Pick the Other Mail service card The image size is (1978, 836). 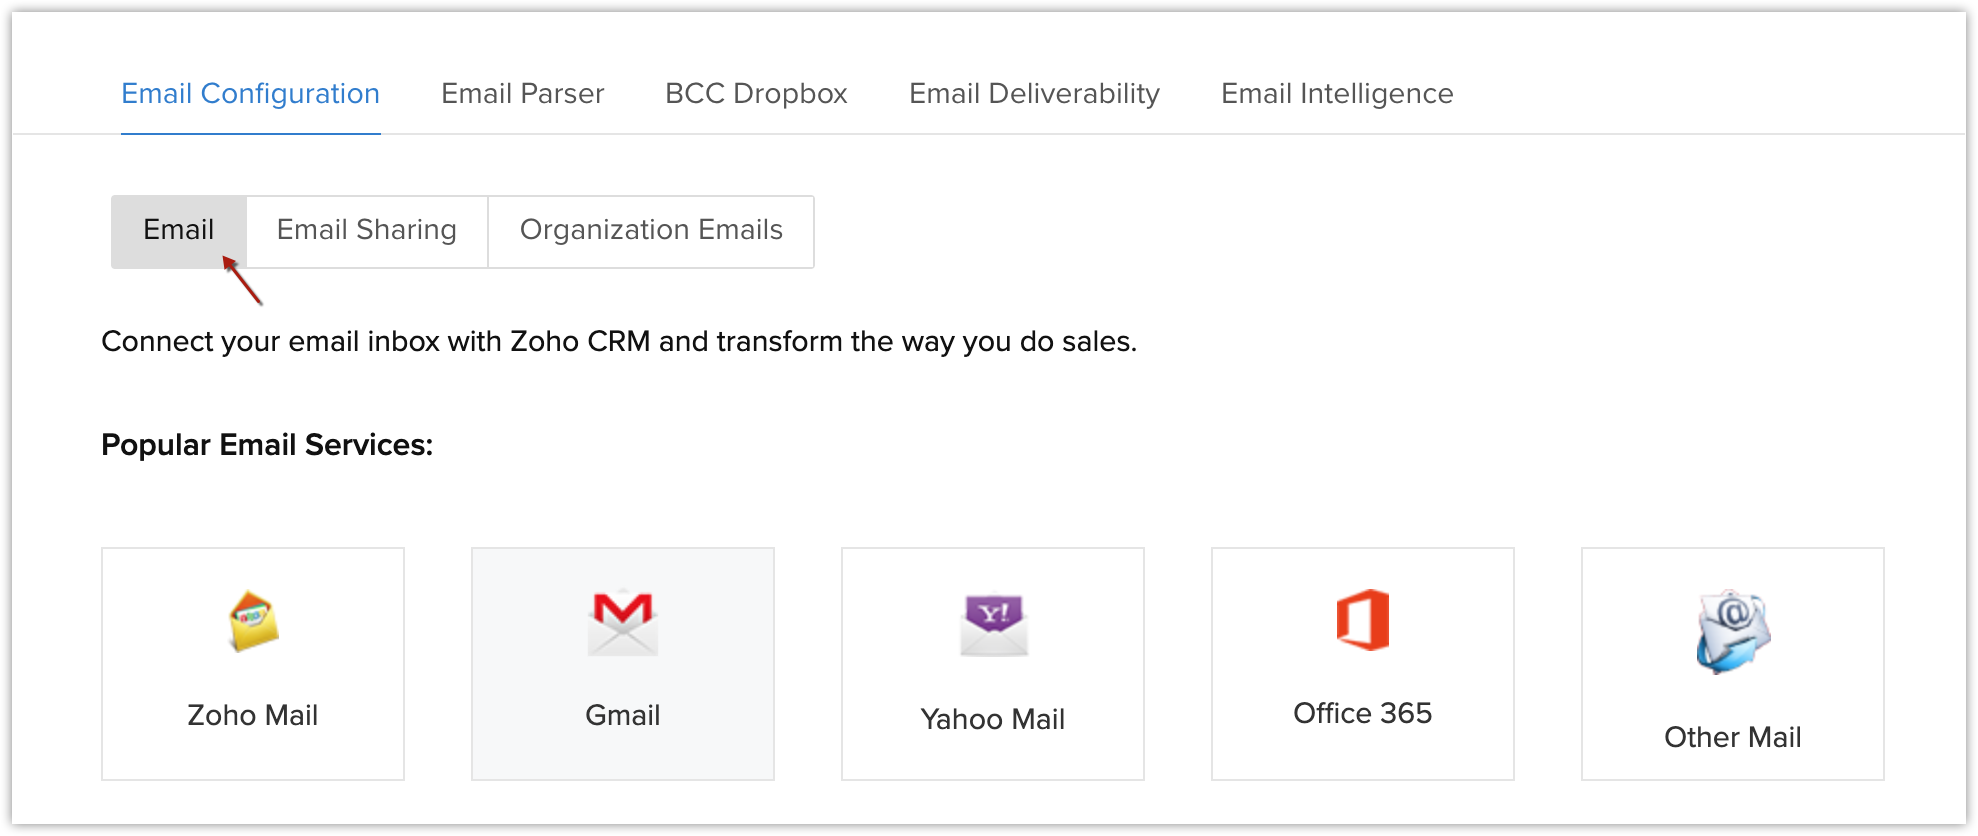[x=1733, y=664]
